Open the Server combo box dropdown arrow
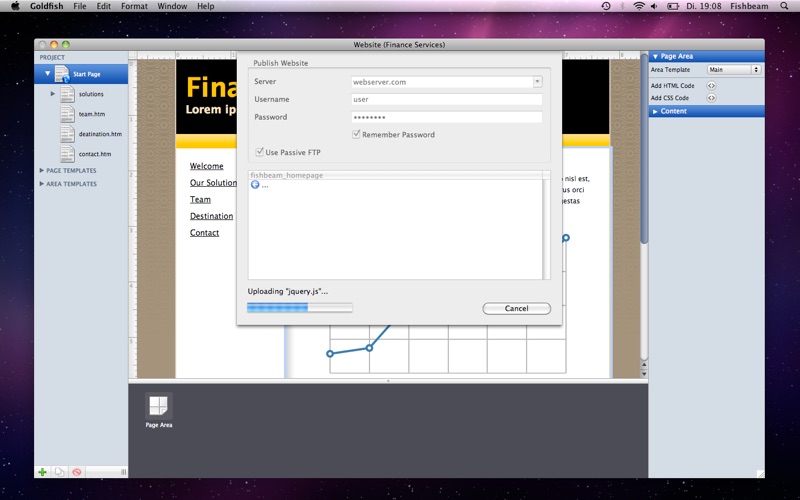The width and height of the screenshot is (800, 500). tap(537, 82)
